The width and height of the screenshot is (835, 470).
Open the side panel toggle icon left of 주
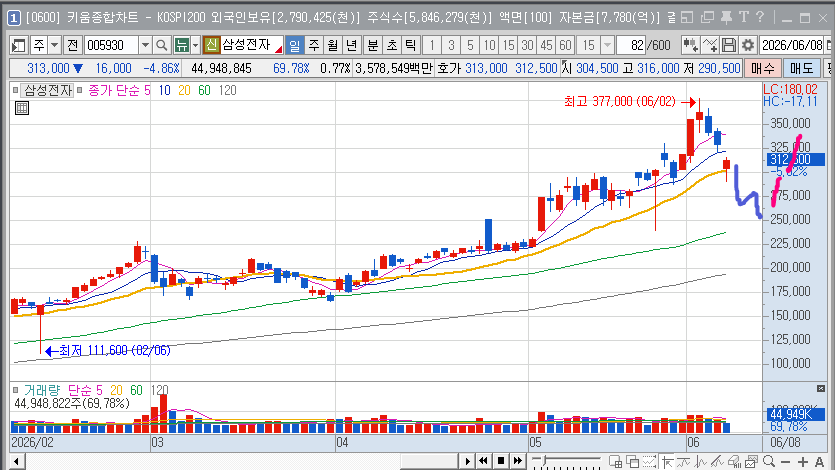point(19,45)
